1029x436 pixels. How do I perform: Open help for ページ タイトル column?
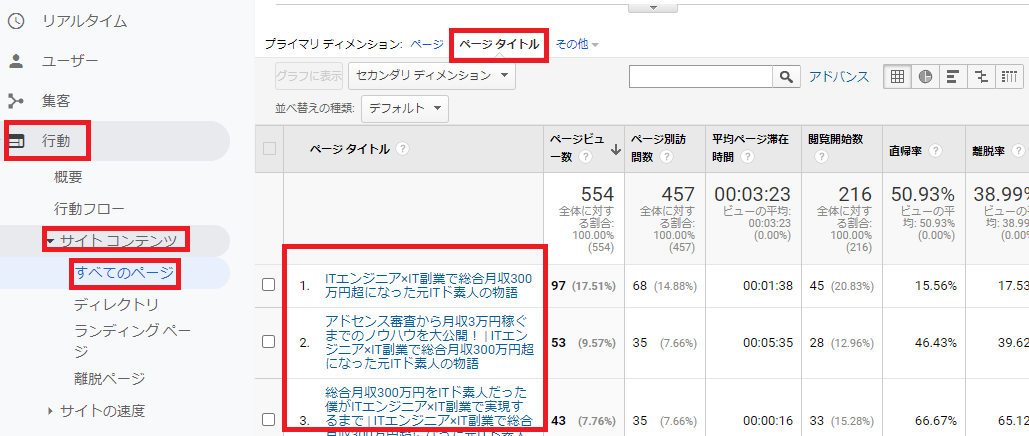pos(402,149)
